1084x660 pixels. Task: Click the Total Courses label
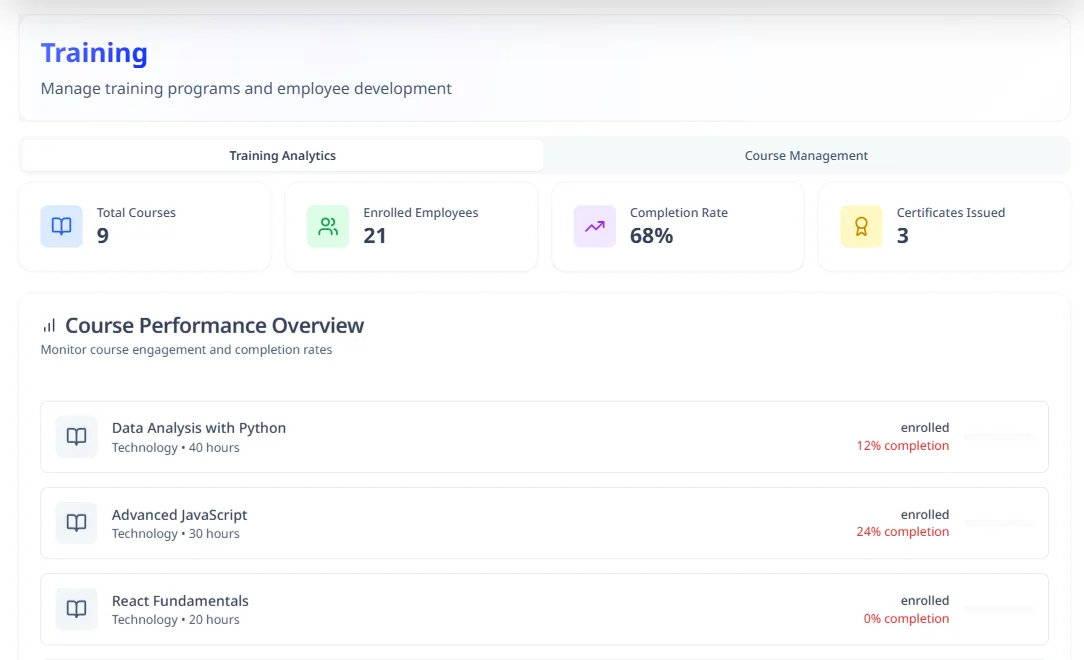[x=136, y=213]
